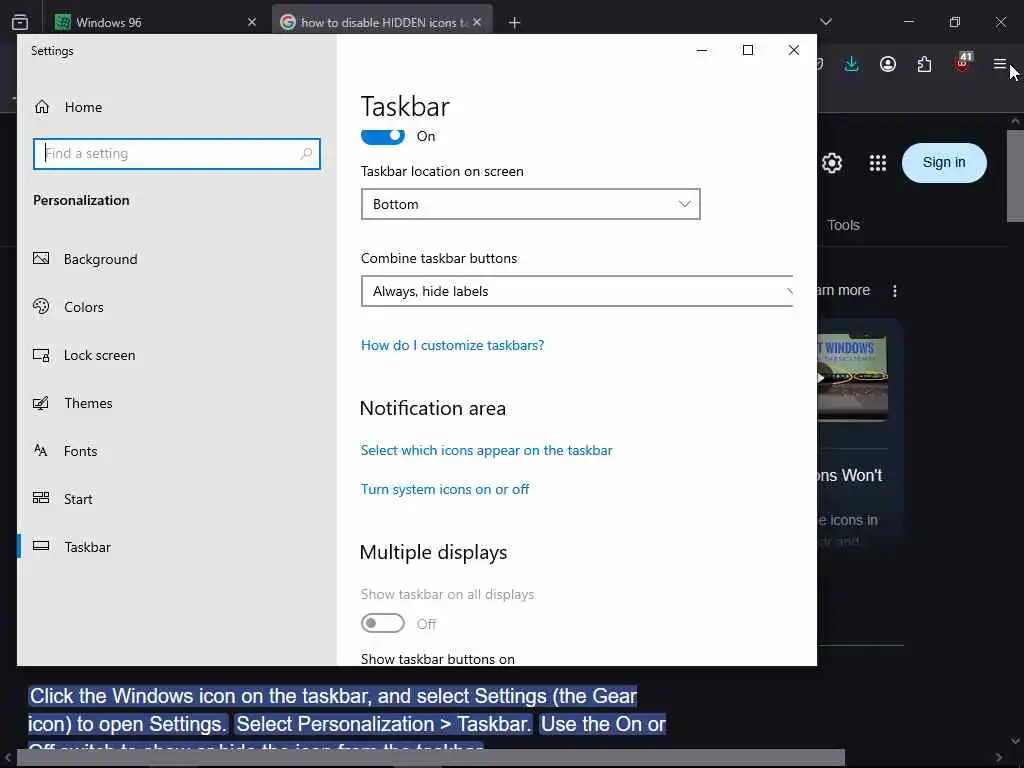1024x768 pixels.
Task: Open the Google apps grid icon
Action: 878,163
